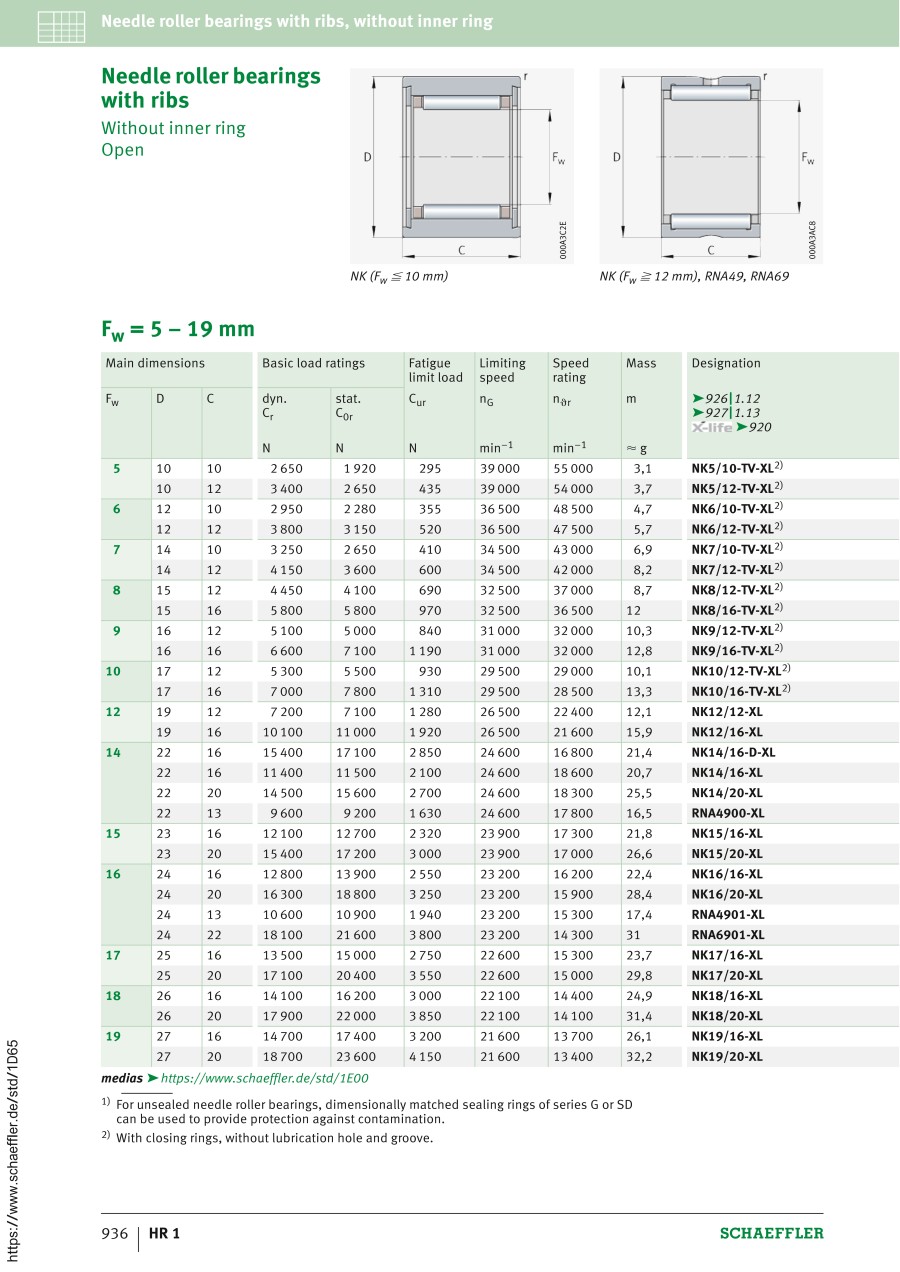Select designation NK9/16-TV-XL
The width and height of the screenshot is (900, 1272).
point(737,651)
